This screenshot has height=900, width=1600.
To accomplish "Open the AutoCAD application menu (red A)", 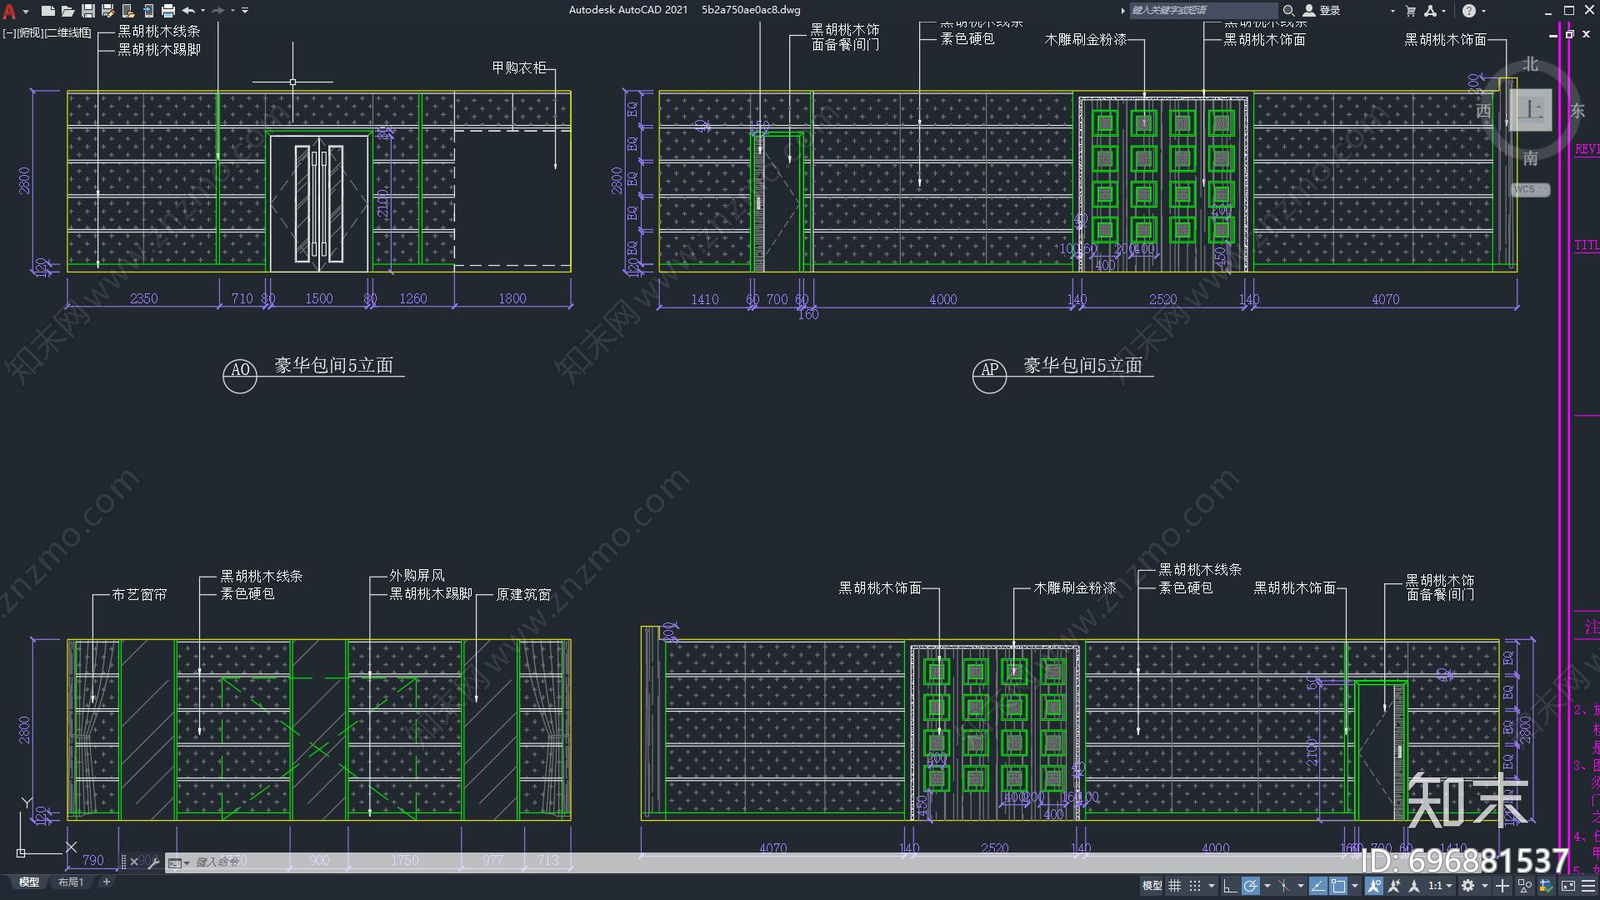I will click(x=10, y=11).
